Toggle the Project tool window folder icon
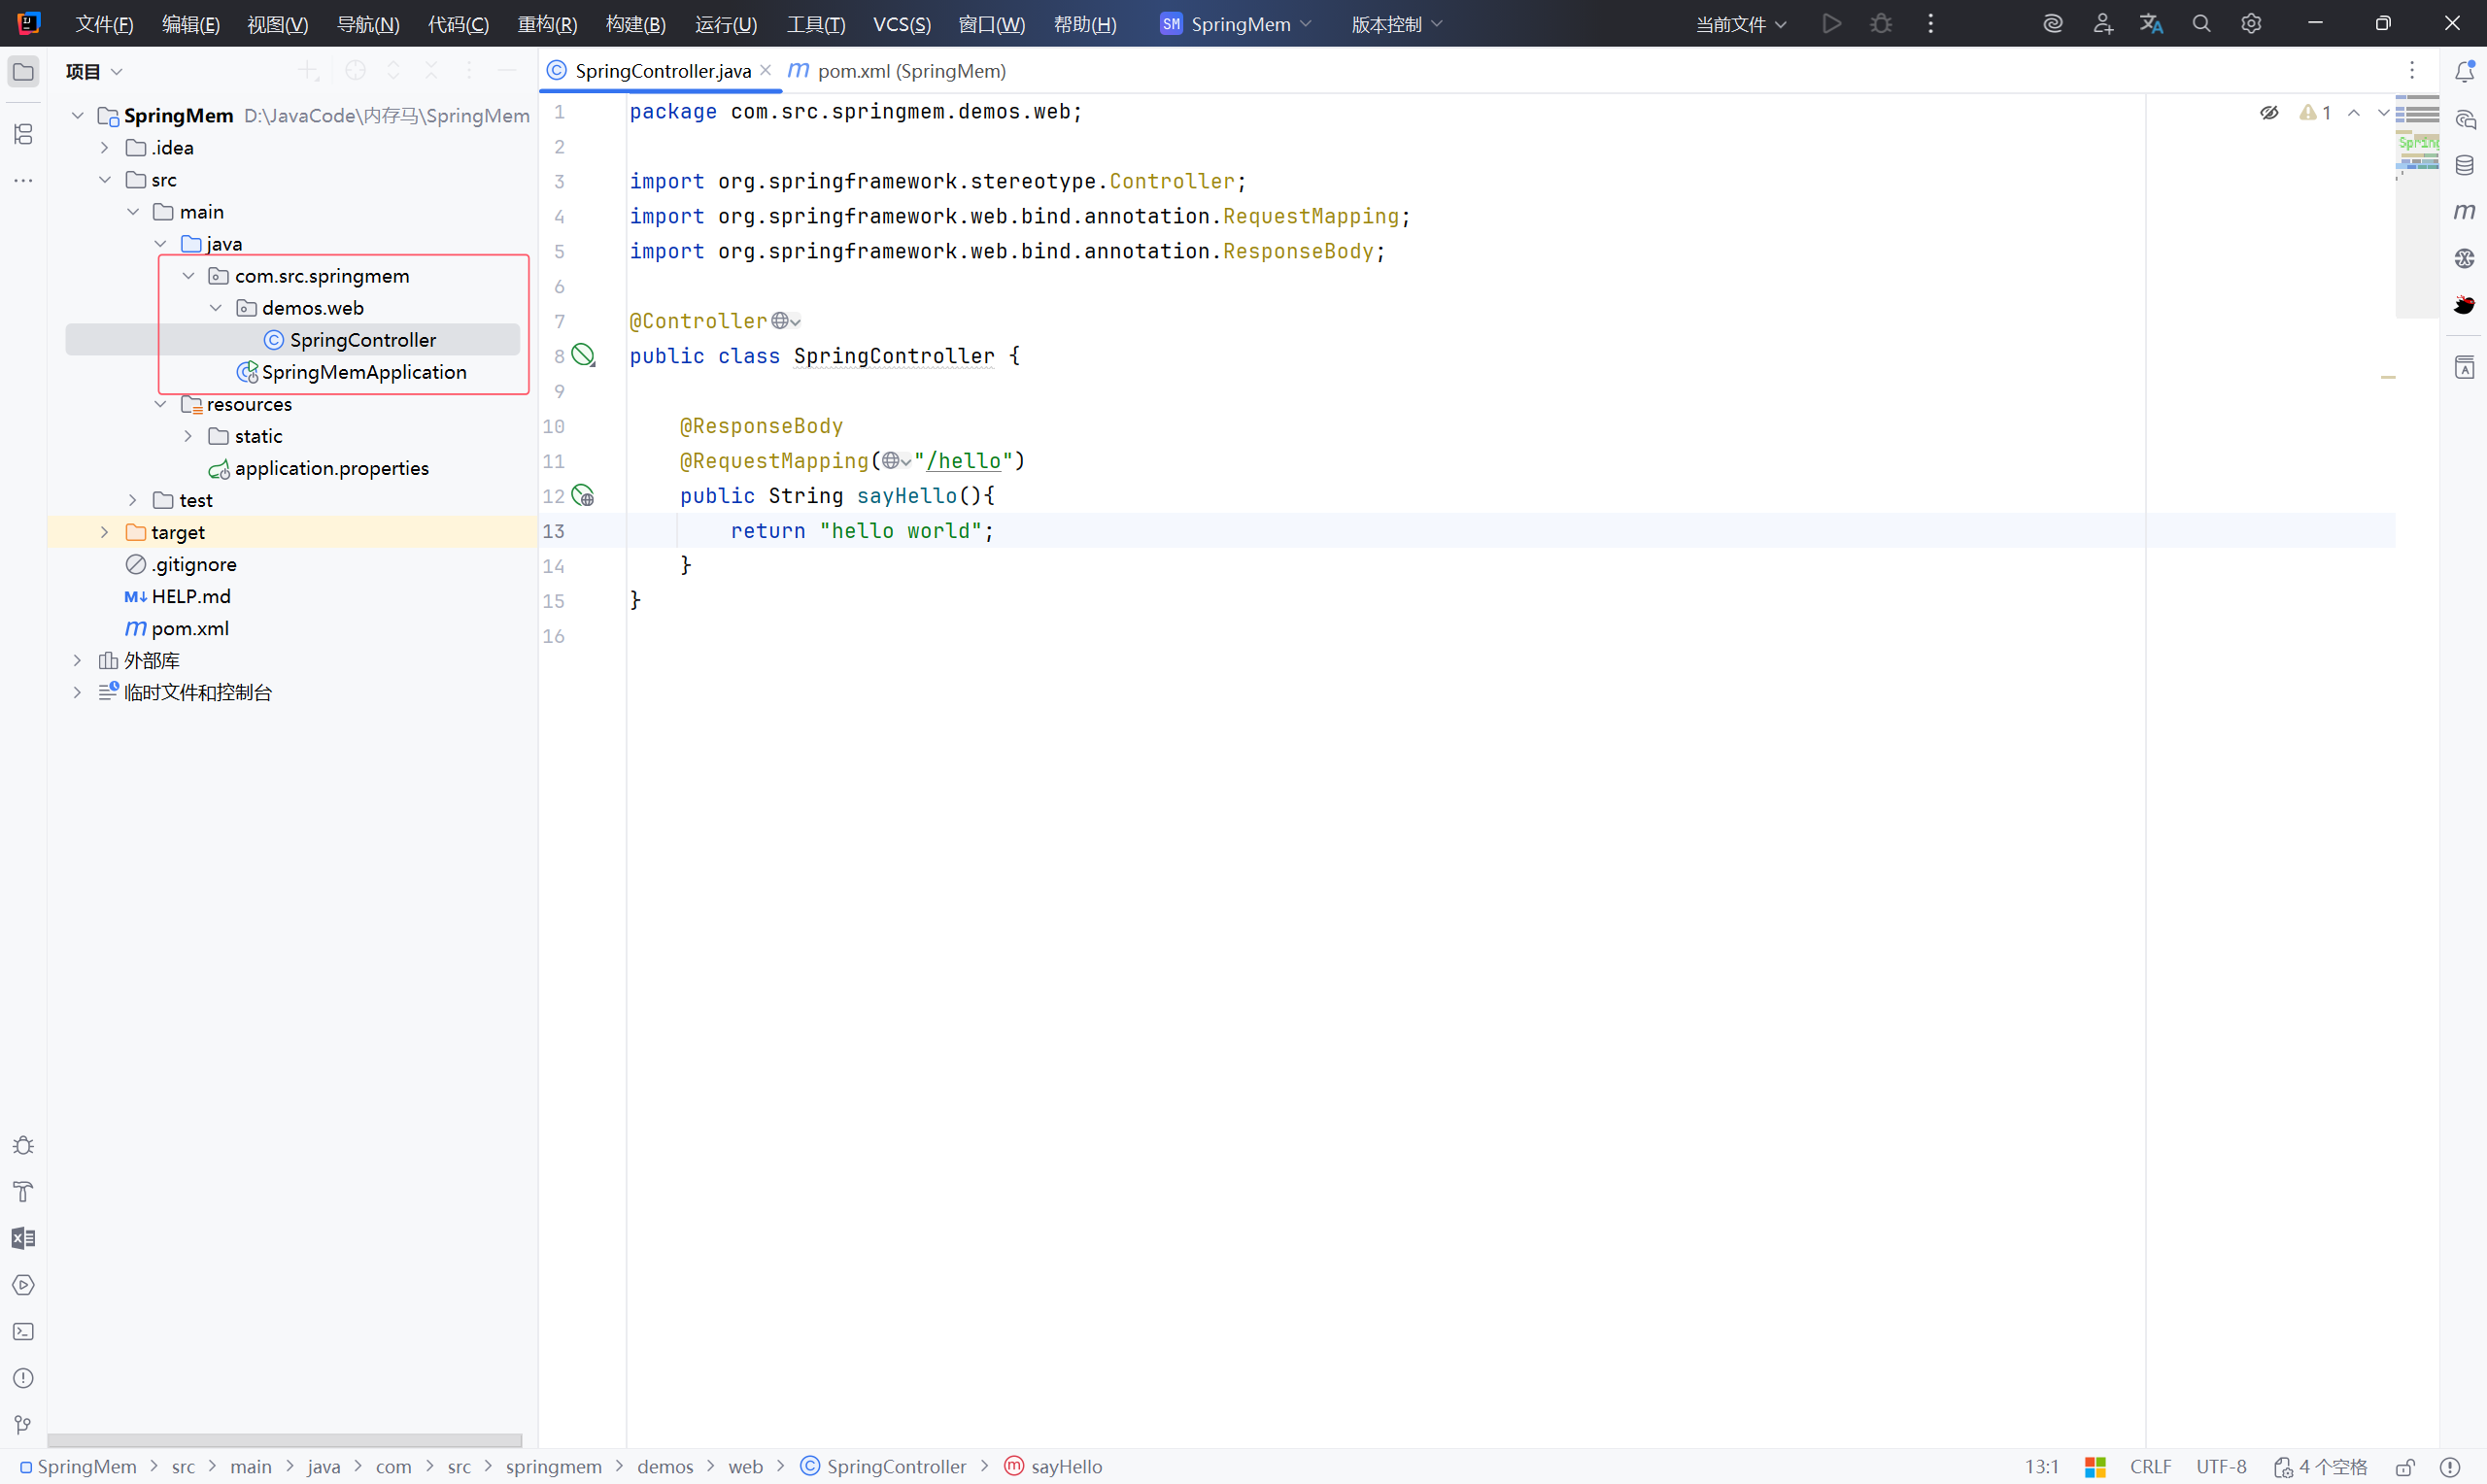This screenshot has height=1484, width=2487. (23, 72)
